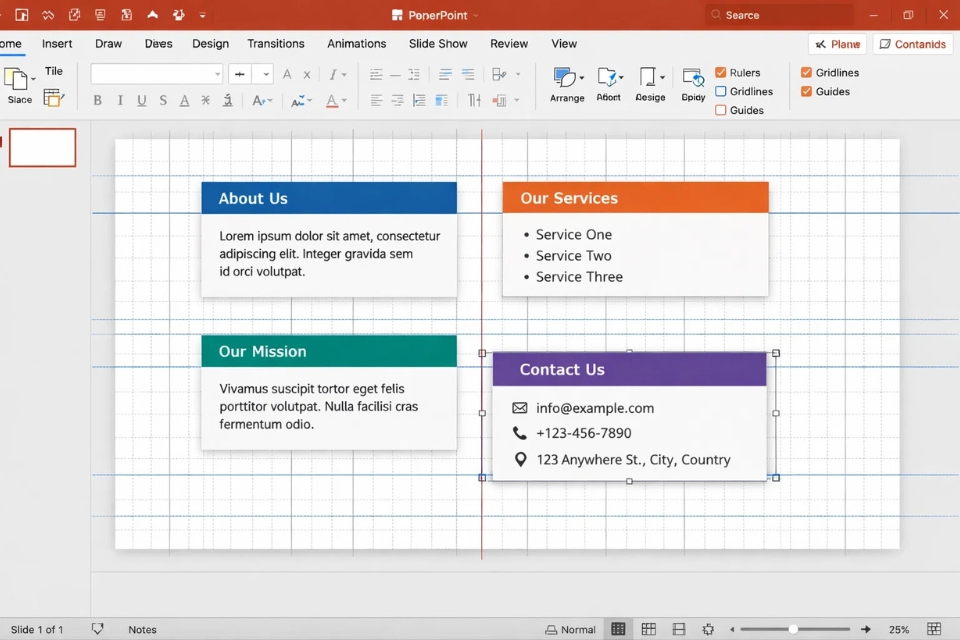Disable the checked Guides checkbox
The width and height of the screenshot is (960, 640).
pos(807,92)
